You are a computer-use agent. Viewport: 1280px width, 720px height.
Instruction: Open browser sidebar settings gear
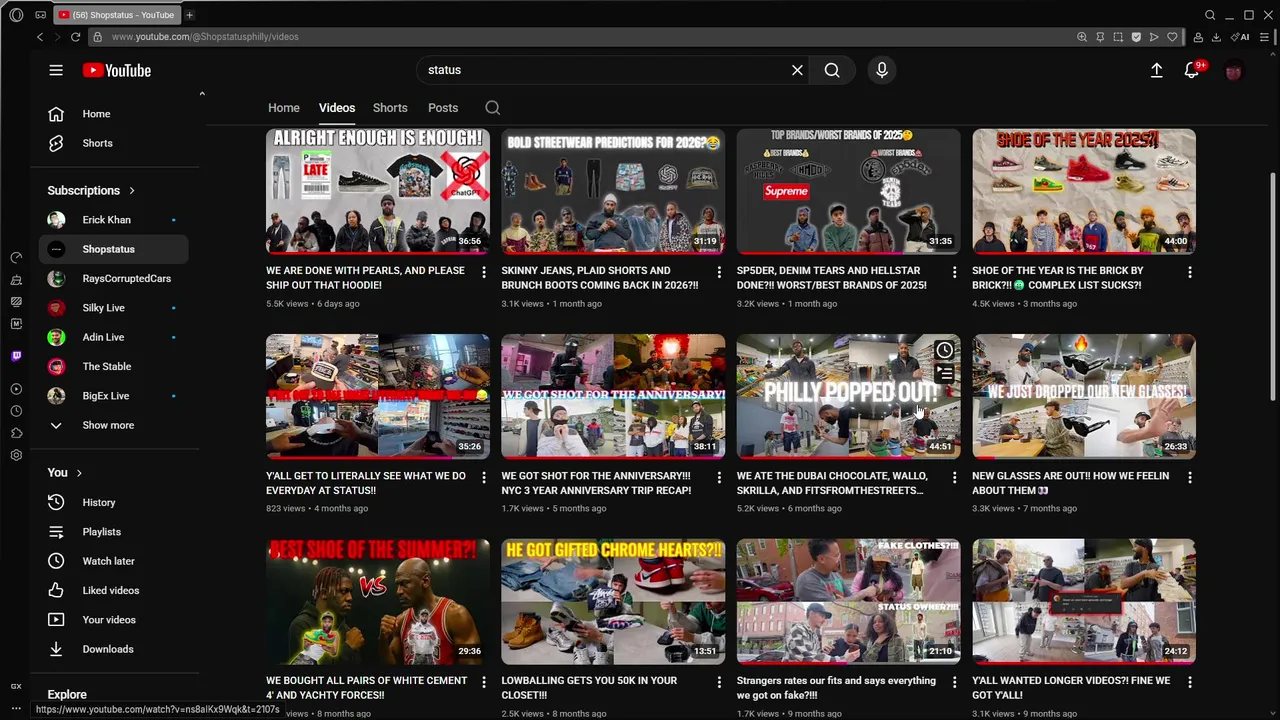pos(16,455)
